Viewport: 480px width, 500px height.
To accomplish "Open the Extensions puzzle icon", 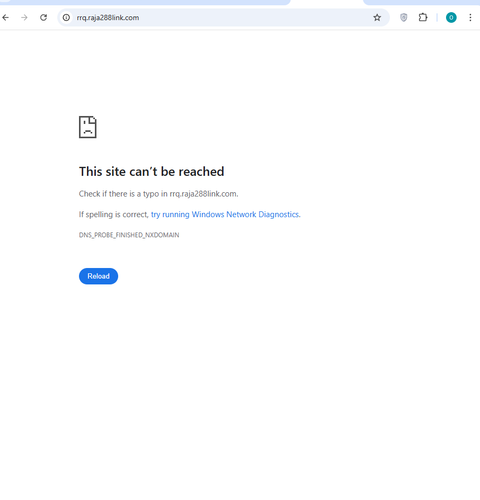I will point(423,17).
